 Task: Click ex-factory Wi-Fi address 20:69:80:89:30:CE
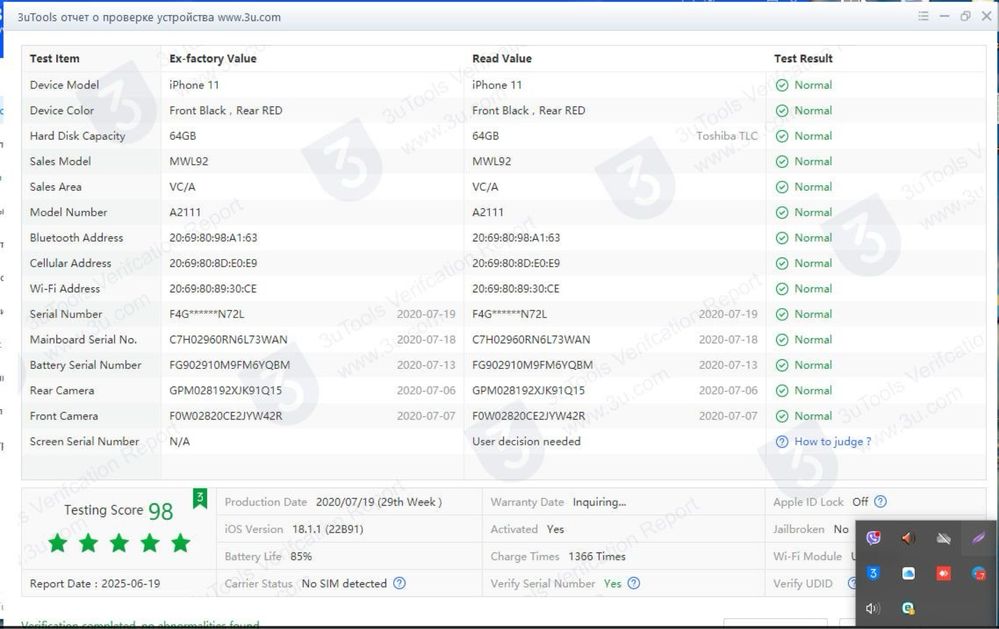coord(213,289)
